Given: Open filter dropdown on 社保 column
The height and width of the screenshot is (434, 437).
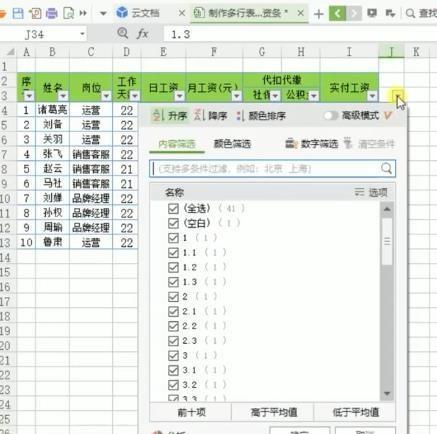Looking at the screenshot, I should tap(275, 96).
